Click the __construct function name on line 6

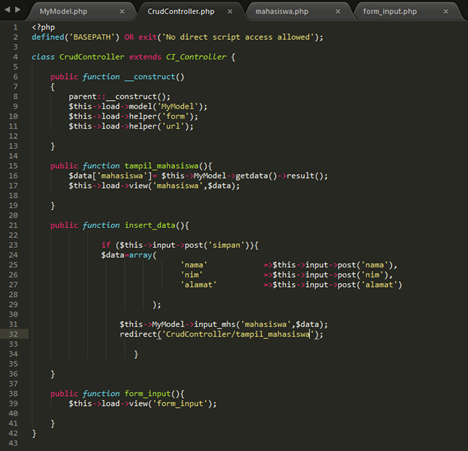click(x=150, y=77)
